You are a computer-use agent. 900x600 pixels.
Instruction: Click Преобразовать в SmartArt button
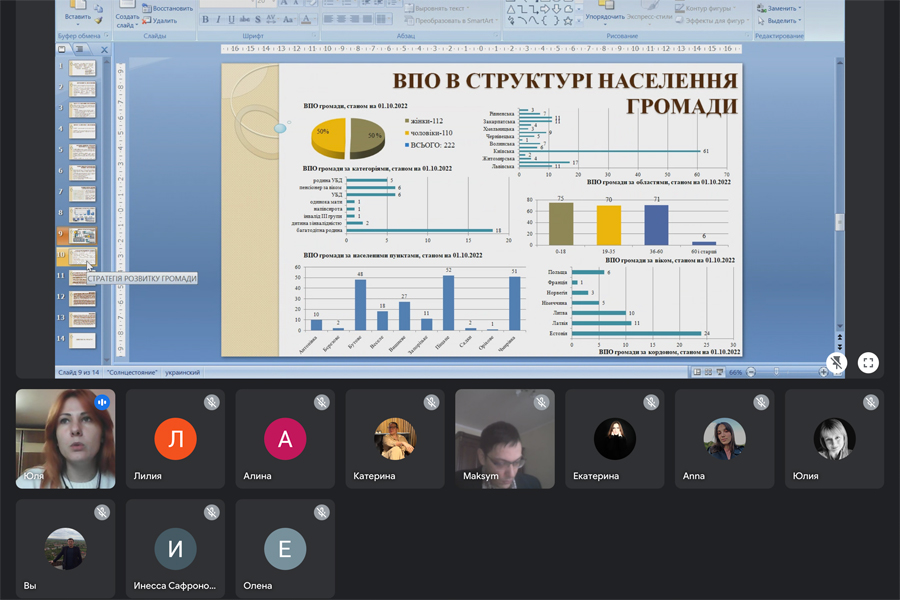tap(451, 21)
